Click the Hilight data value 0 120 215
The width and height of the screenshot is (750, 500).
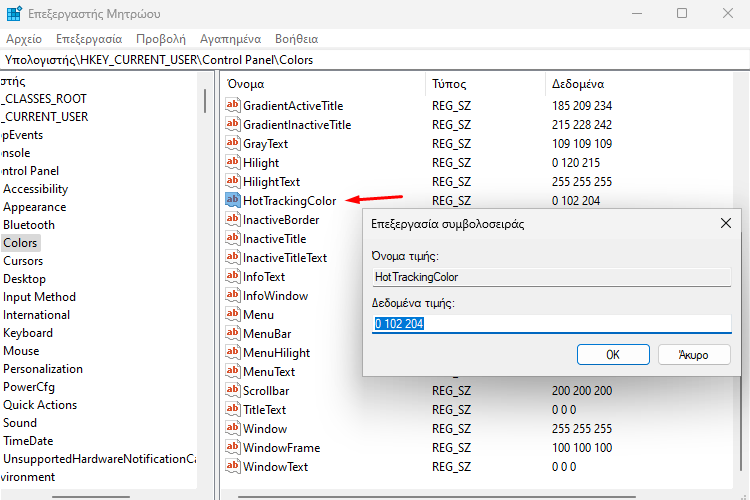pos(575,163)
